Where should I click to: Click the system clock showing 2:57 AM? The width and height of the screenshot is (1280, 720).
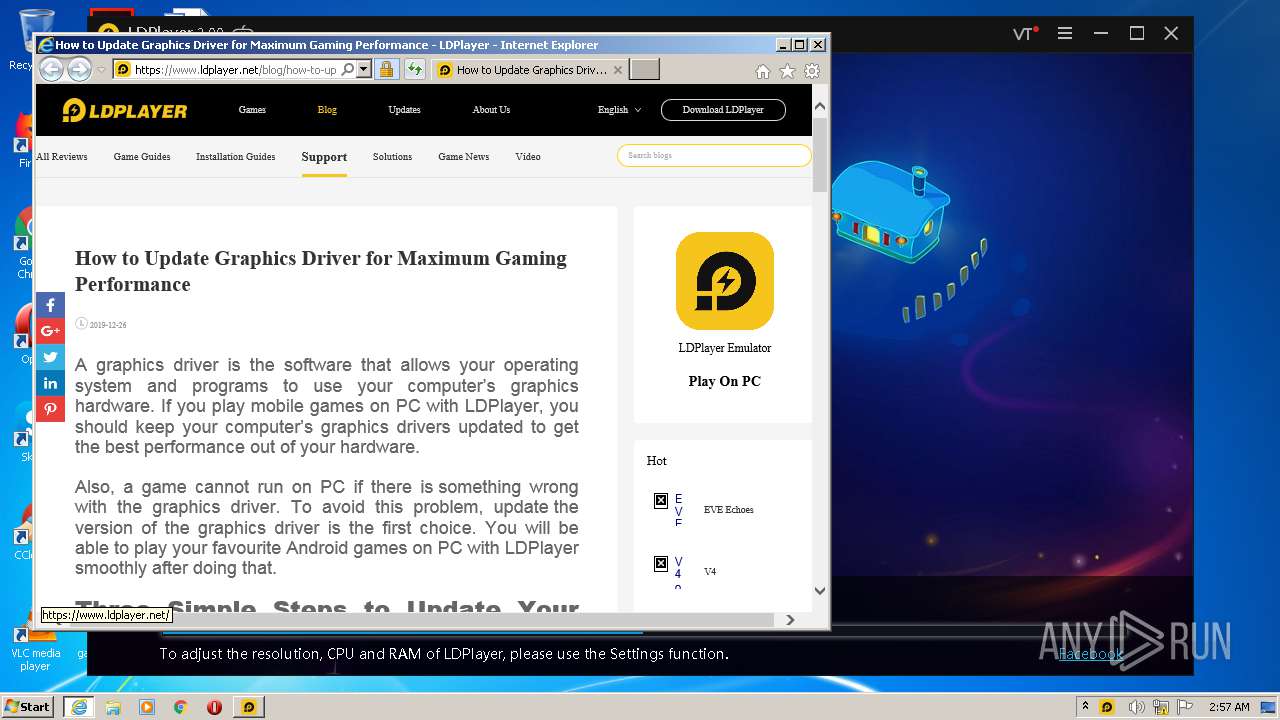[1228, 707]
